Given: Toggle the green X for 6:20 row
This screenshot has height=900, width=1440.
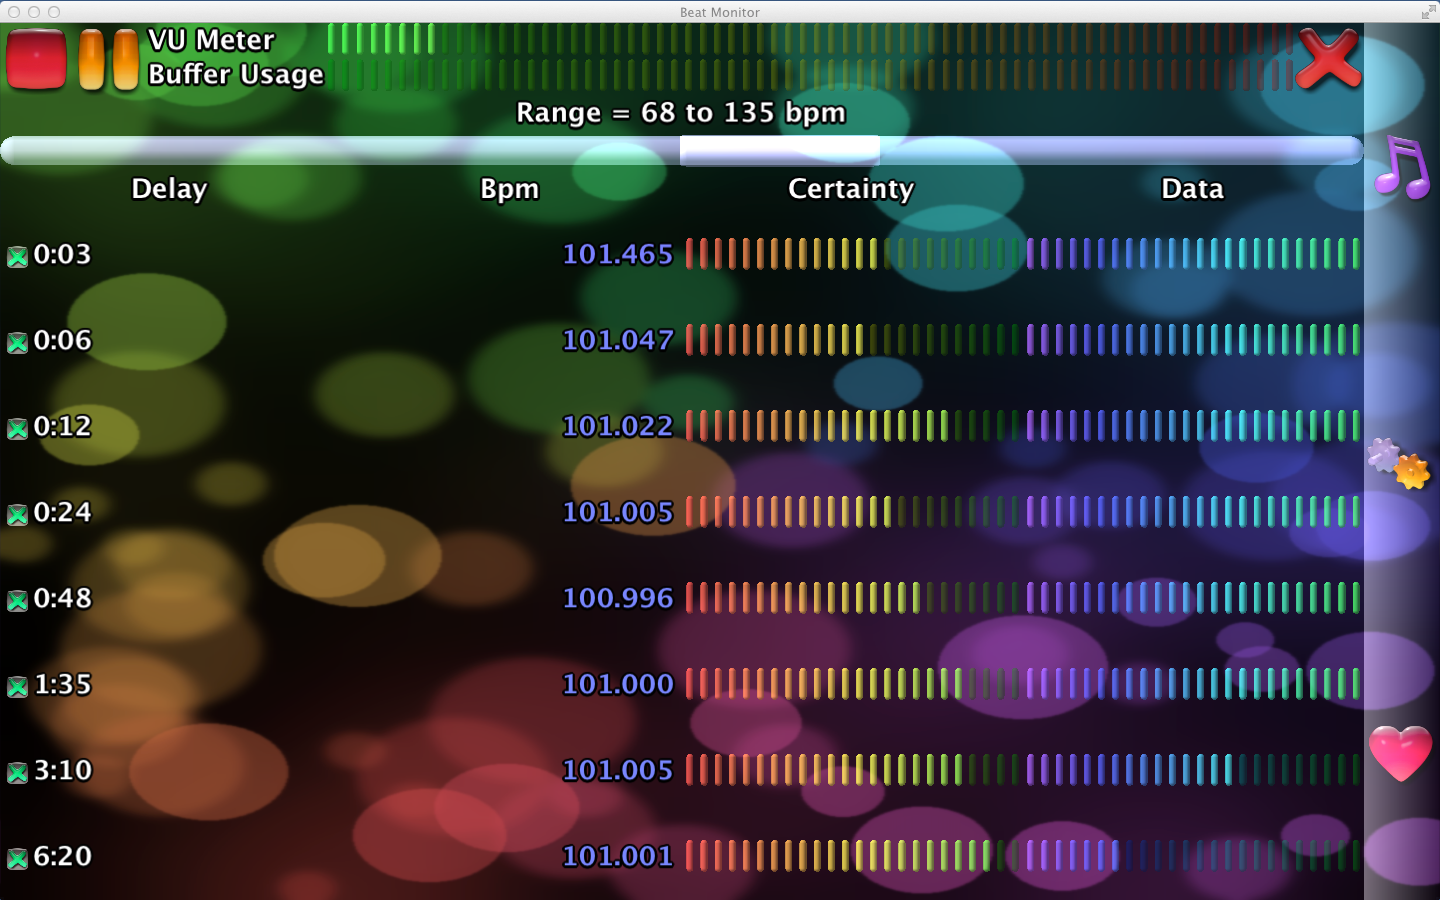Looking at the screenshot, I should click(x=17, y=859).
